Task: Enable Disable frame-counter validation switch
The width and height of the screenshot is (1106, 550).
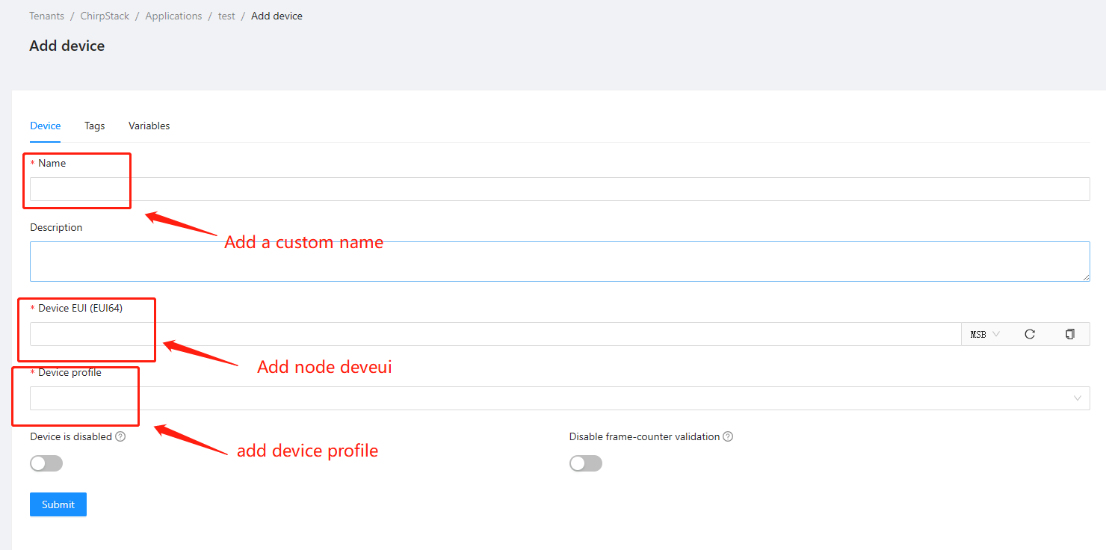Action: click(585, 463)
